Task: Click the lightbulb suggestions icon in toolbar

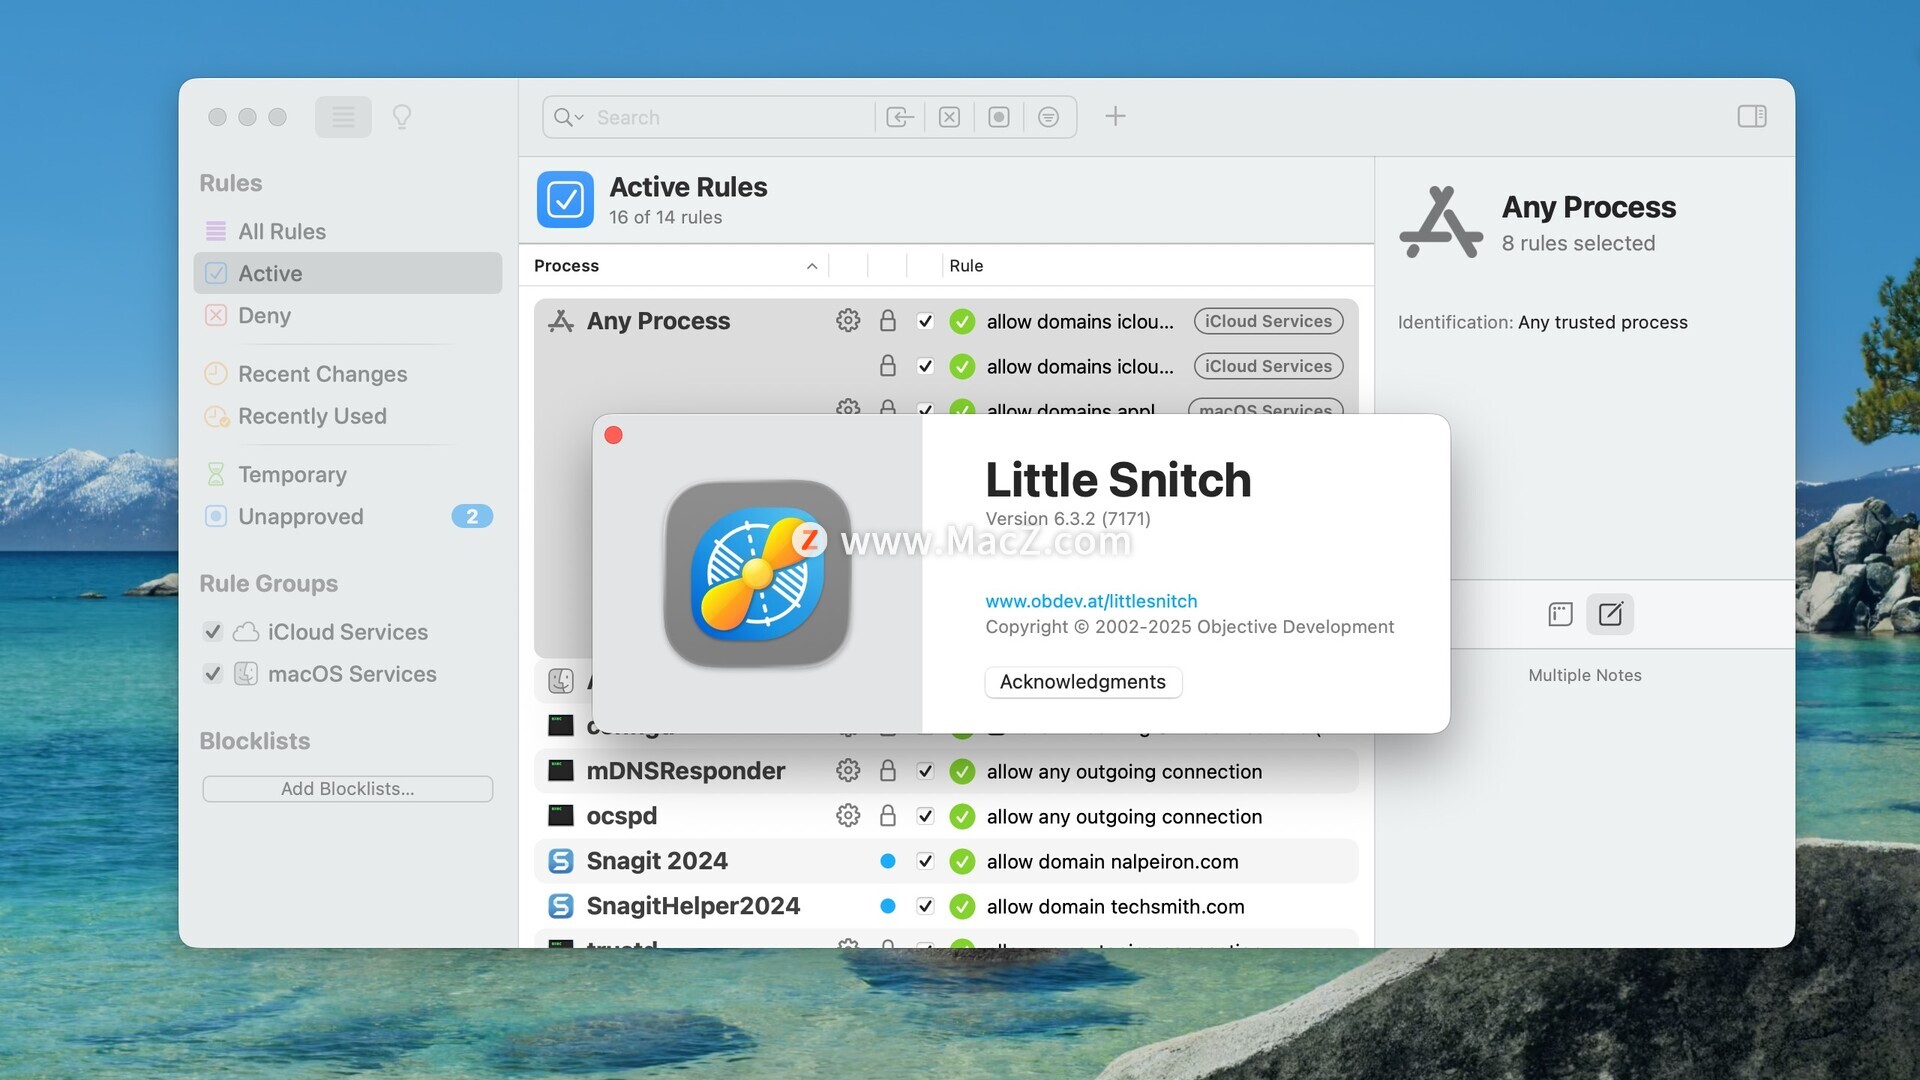Action: (402, 117)
